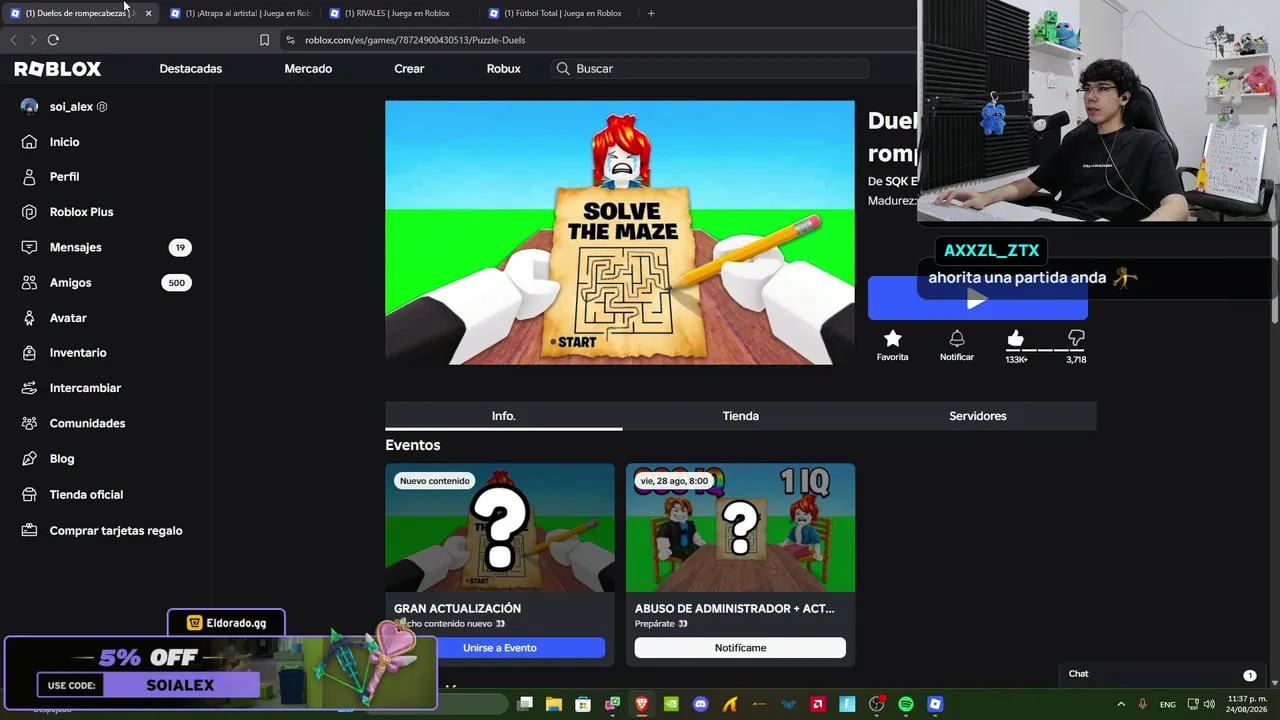Screen dimensions: 1280x720
Task: Open the Chat panel
Action: 1160,674
